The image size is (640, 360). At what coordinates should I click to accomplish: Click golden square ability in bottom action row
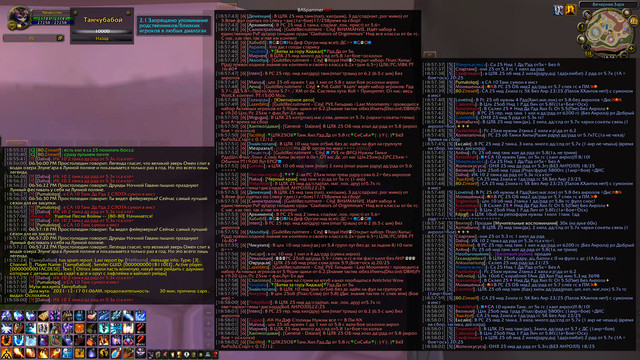pyautogui.click(x=80, y=353)
